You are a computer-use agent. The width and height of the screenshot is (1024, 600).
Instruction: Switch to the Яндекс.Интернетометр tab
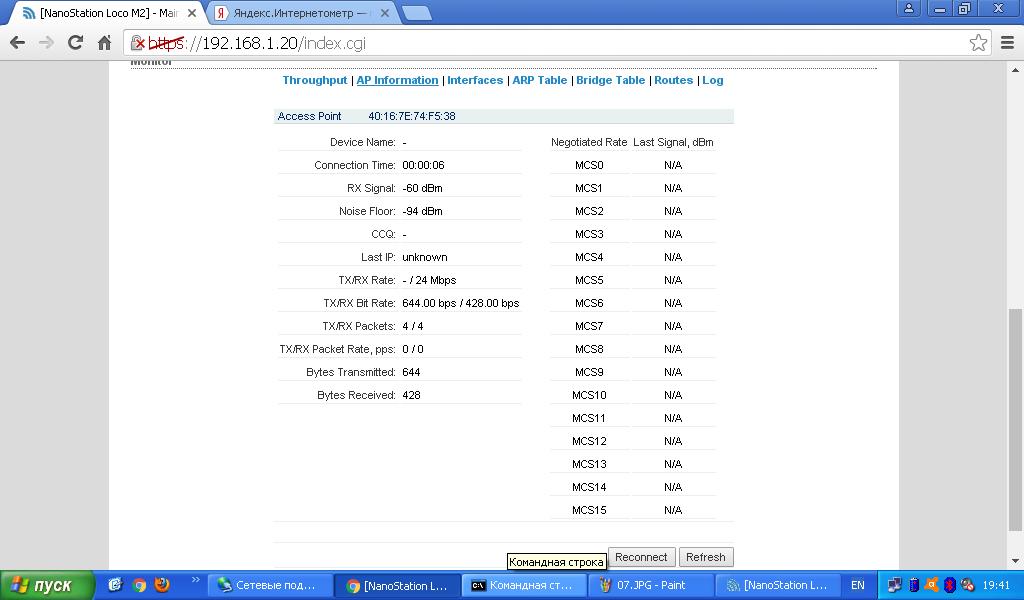300,13
